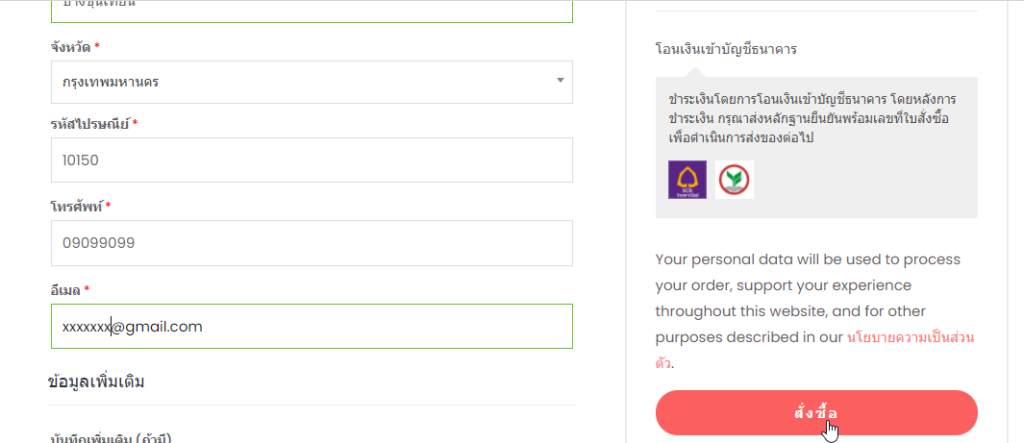Click the Kasikorn green bank logo
The width and height of the screenshot is (1024, 443).
coord(735,179)
